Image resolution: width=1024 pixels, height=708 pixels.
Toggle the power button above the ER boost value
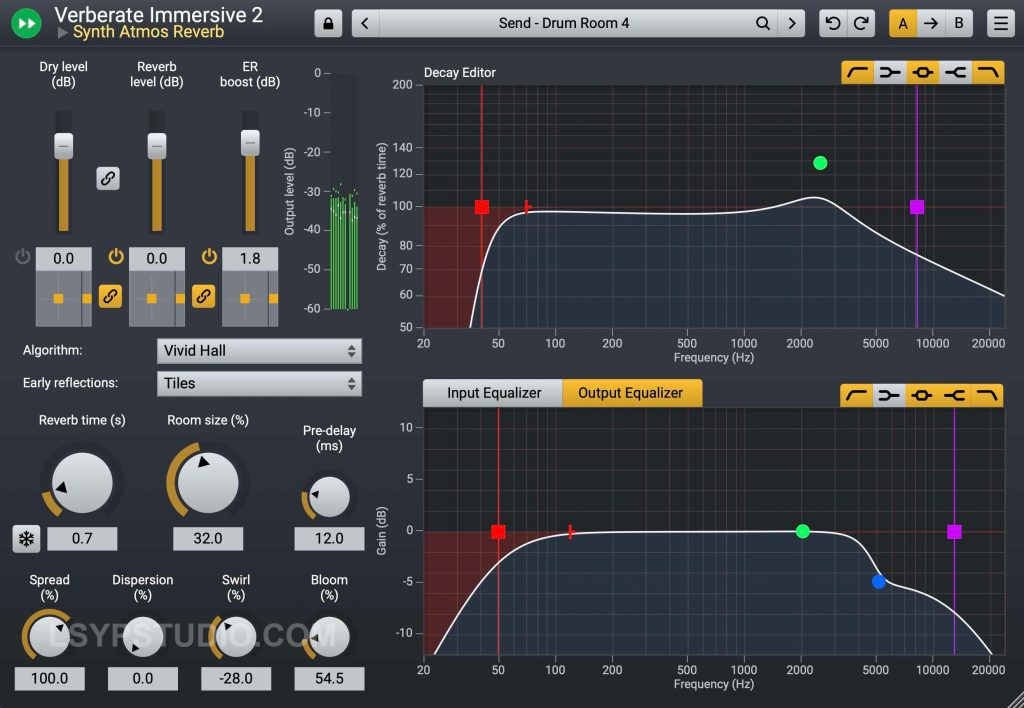click(x=210, y=256)
